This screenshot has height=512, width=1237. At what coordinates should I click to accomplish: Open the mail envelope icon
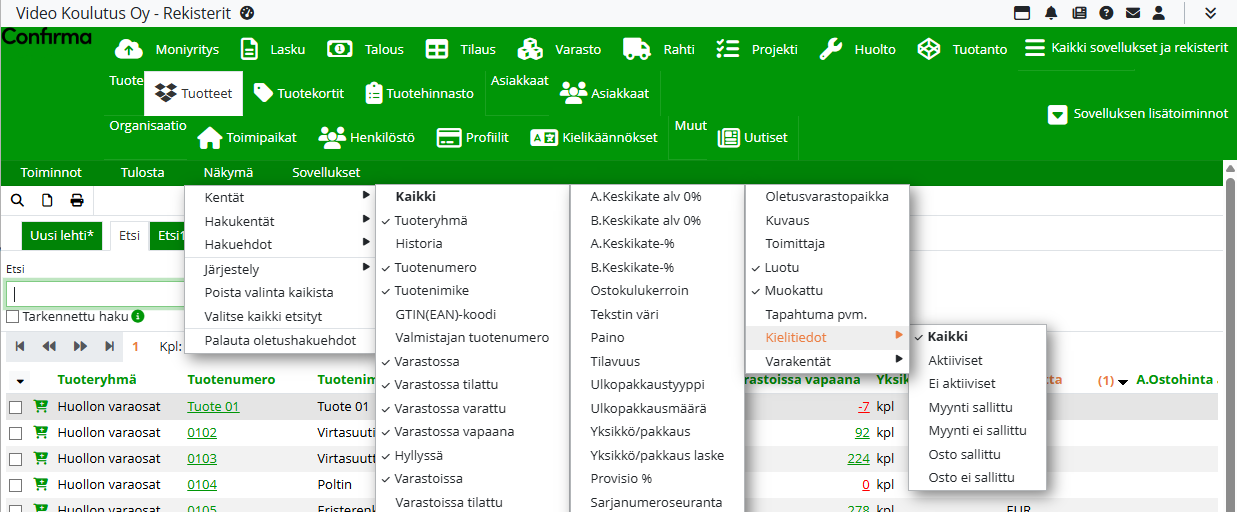tap(1132, 13)
